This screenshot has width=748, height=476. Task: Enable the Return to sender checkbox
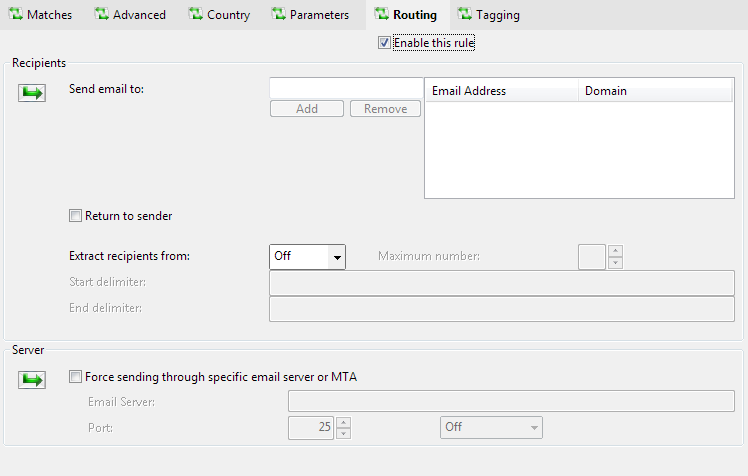click(75, 216)
